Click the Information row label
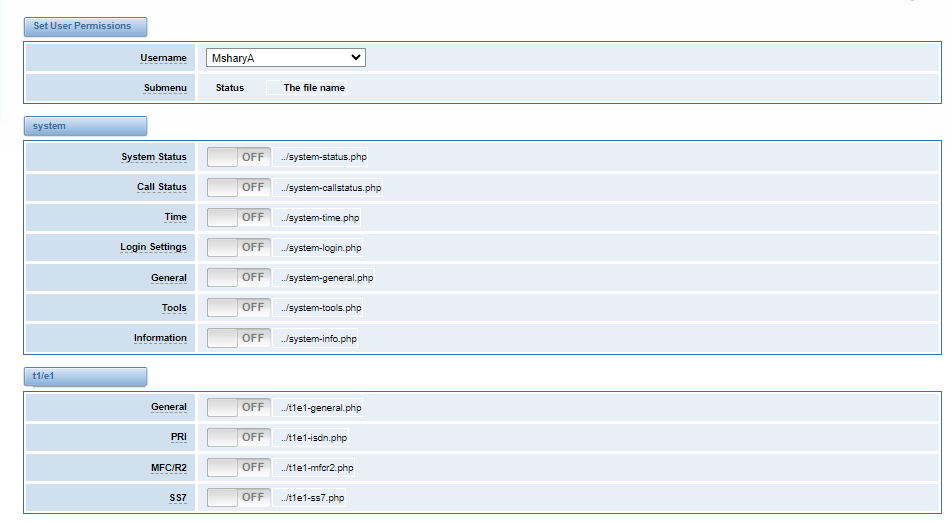Image resolution: width=952 pixels, height=524 pixels. pyautogui.click(x=160, y=338)
